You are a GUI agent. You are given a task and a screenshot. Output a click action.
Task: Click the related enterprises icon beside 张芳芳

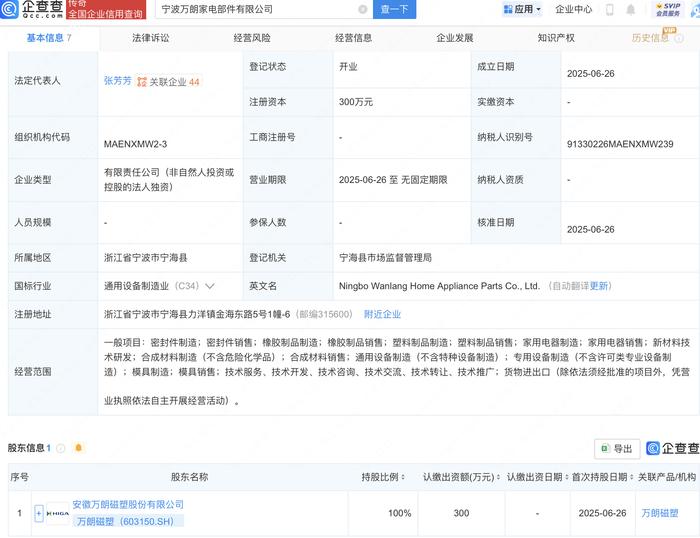tap(142, 82)
